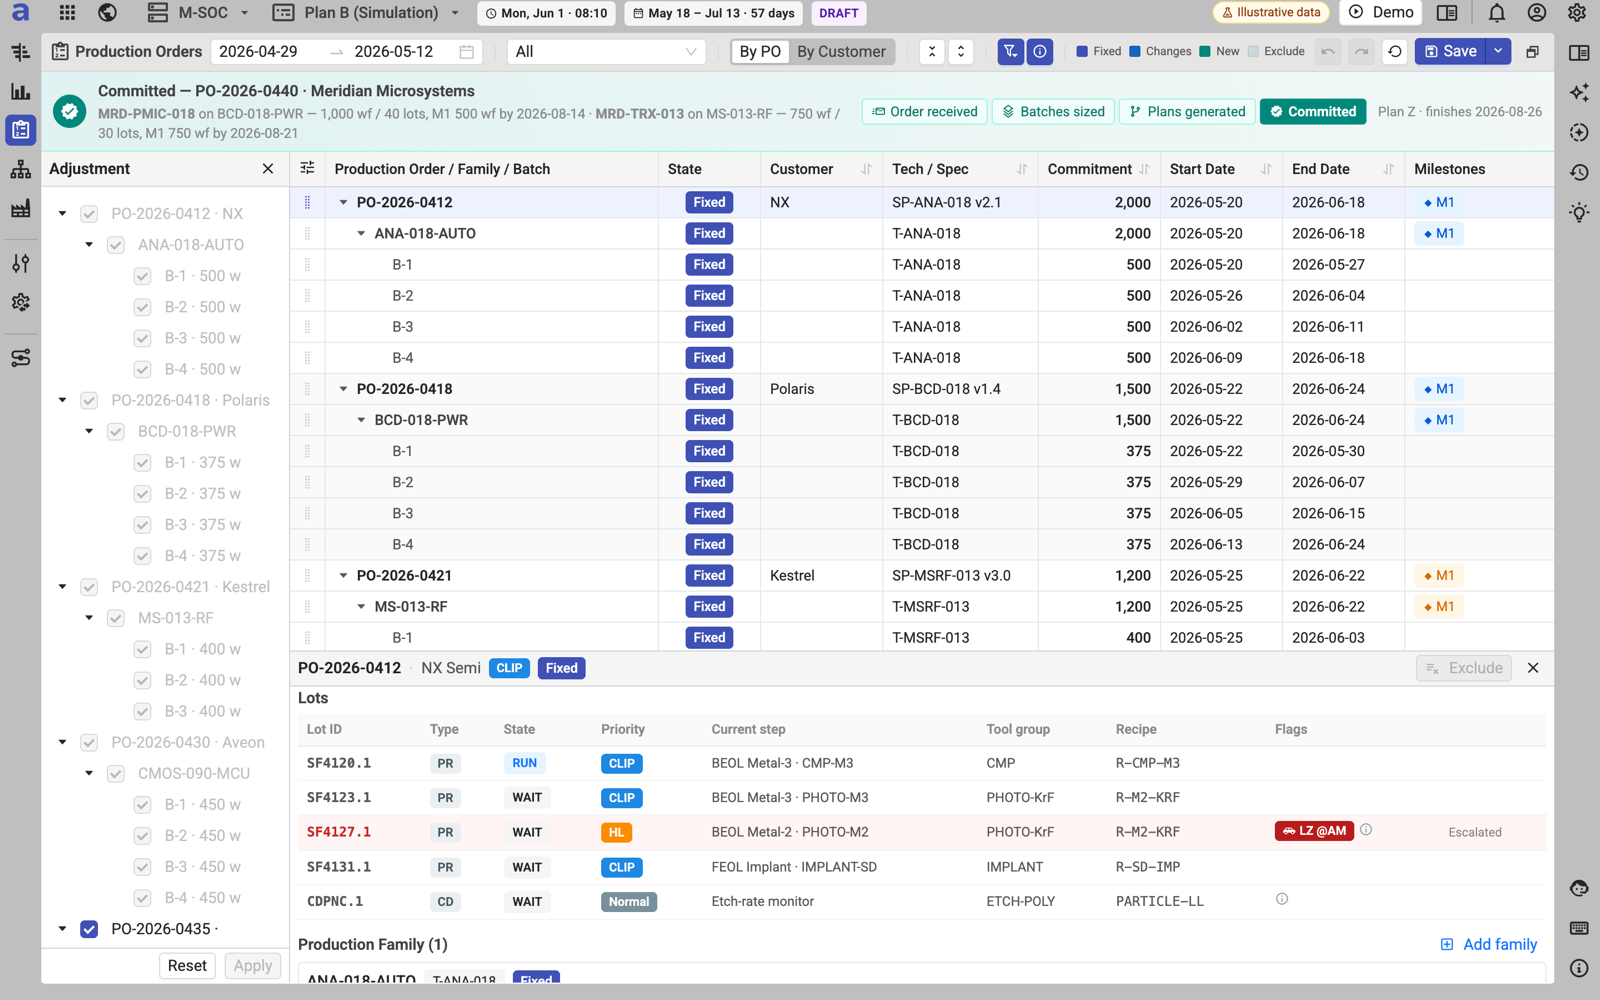Open factory icon in left sidebar
Viewport: 1600px width, 1000px height.
point(20,208)
